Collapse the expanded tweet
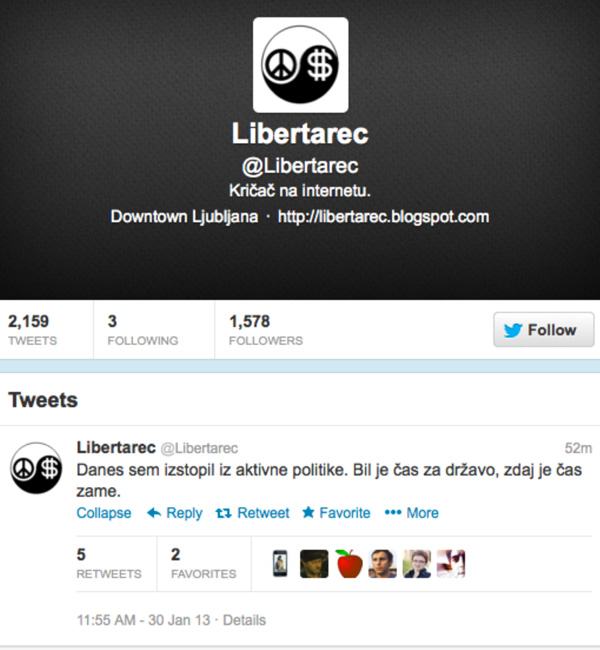 pos(104,513)
